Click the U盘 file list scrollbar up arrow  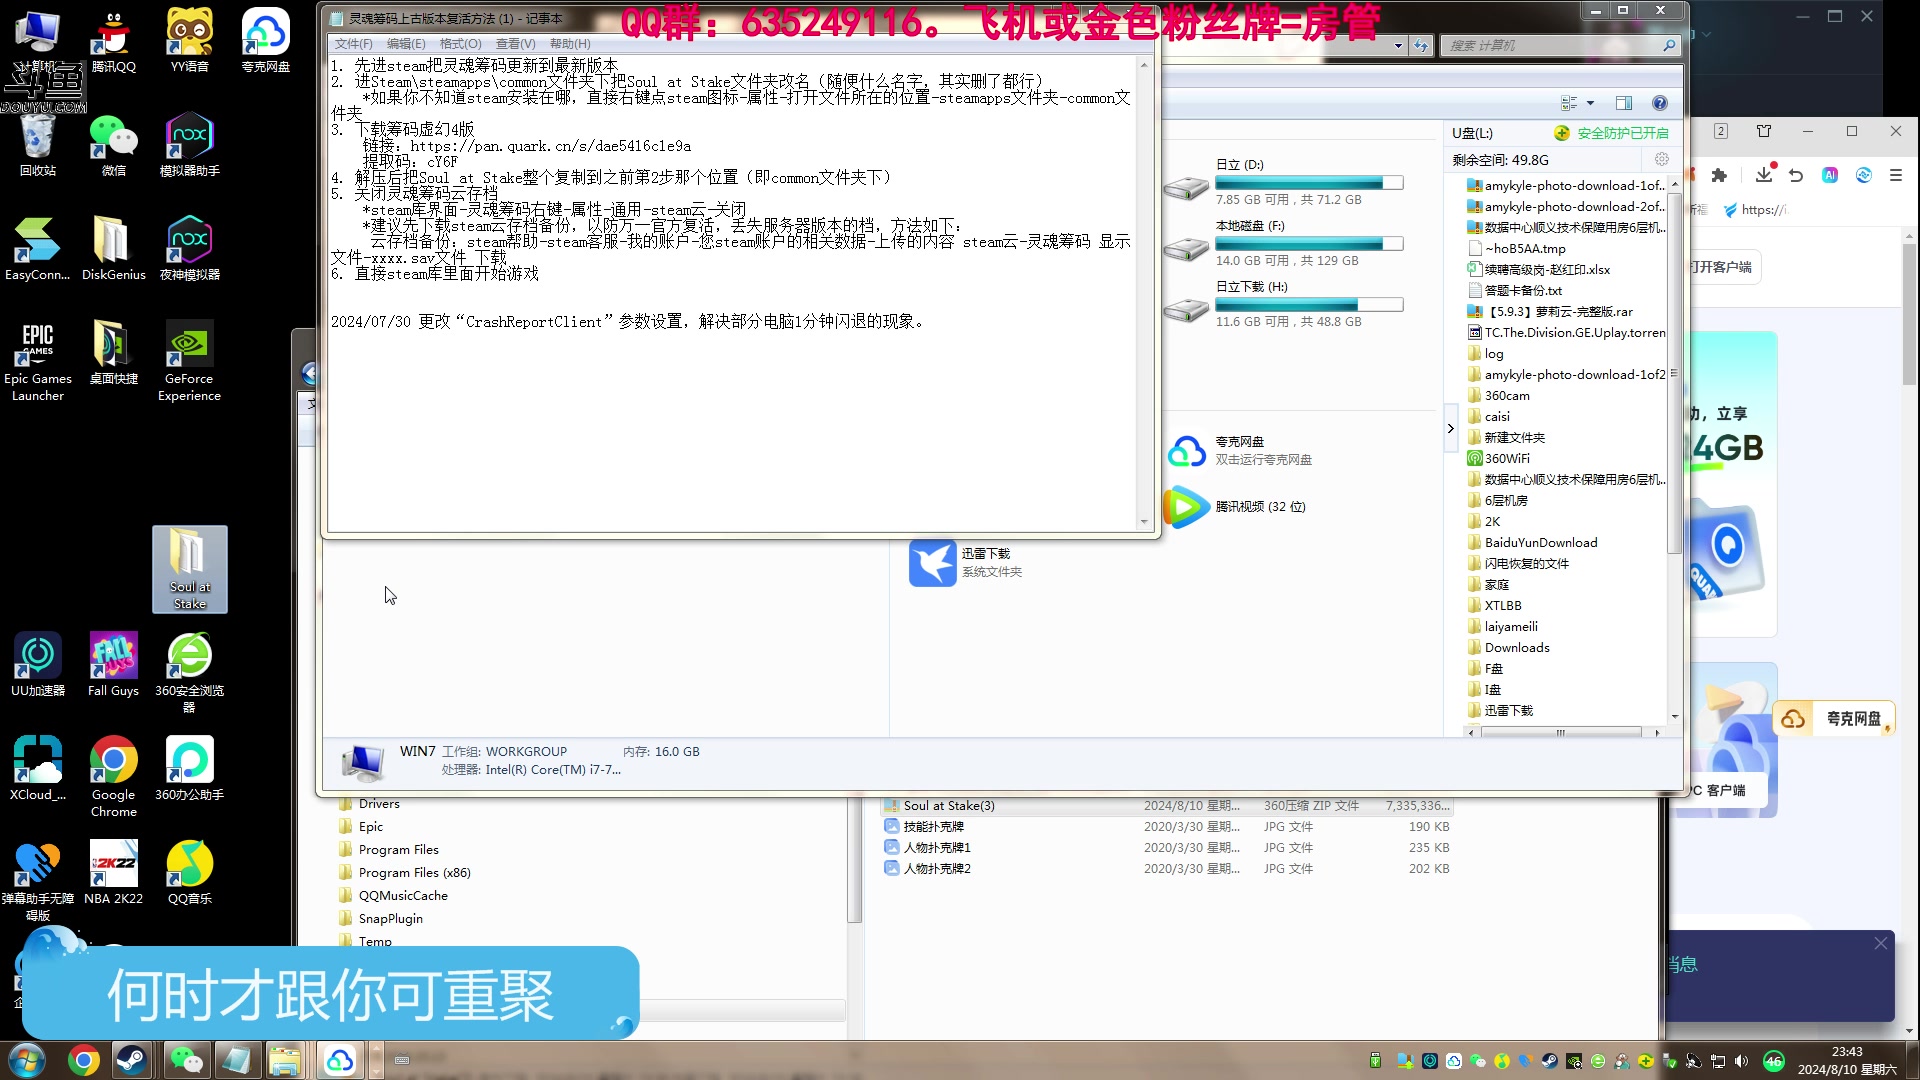coord(1674,185)
